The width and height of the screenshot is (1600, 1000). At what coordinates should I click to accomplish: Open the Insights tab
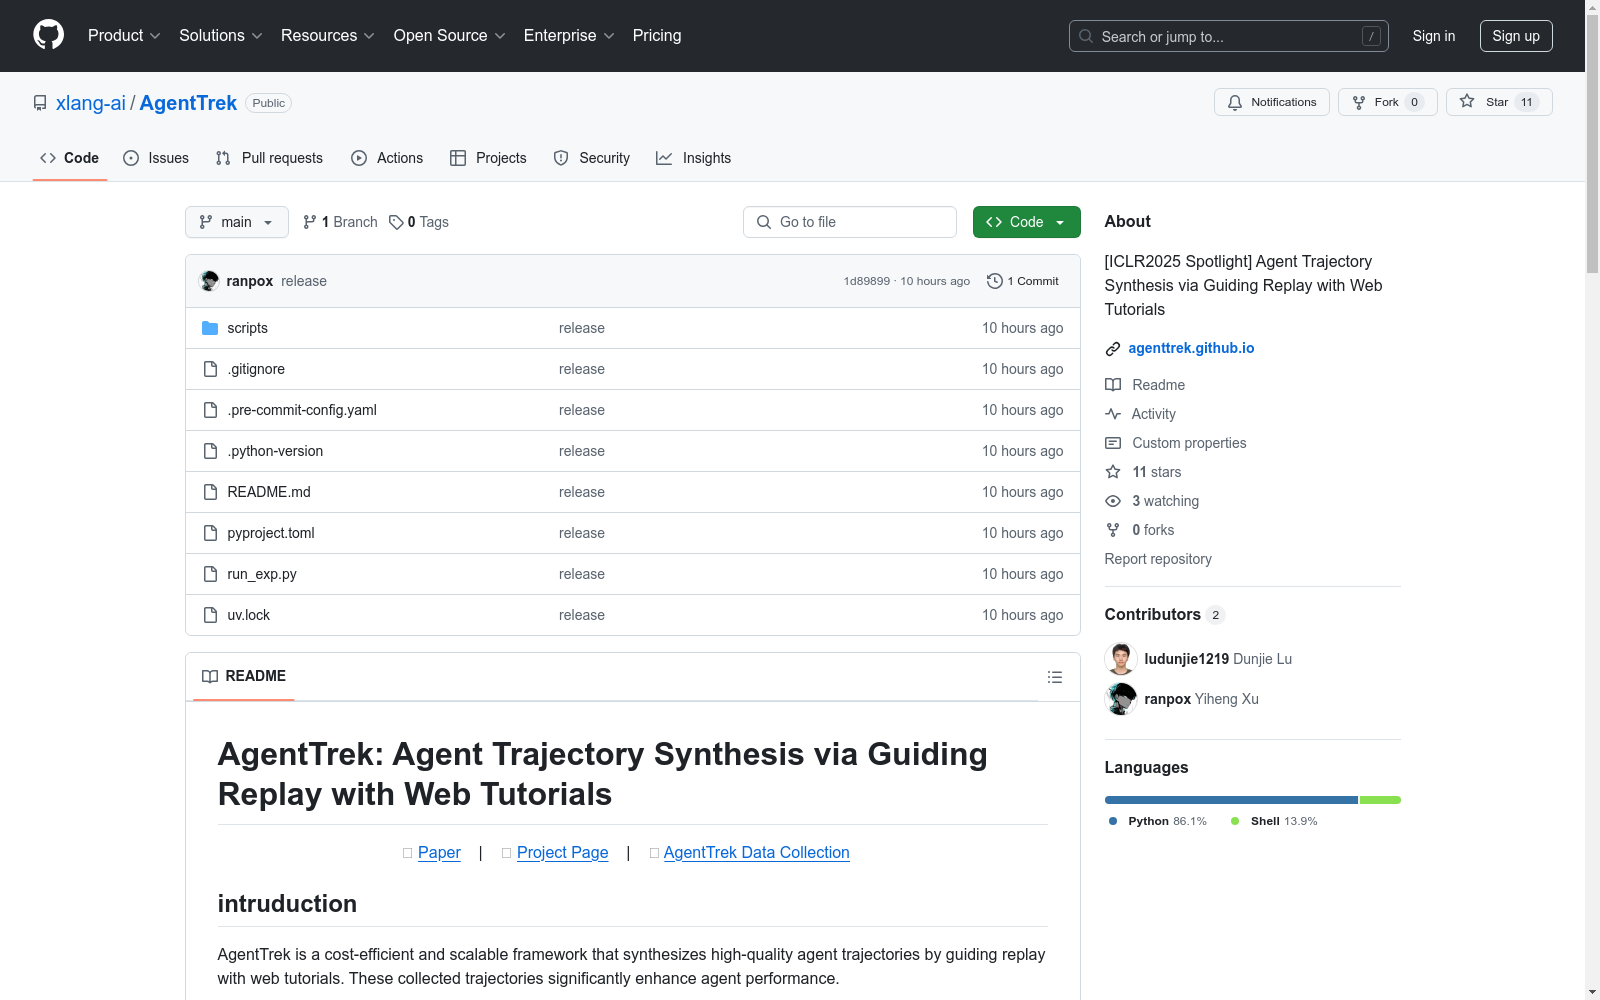pos(693,158)
